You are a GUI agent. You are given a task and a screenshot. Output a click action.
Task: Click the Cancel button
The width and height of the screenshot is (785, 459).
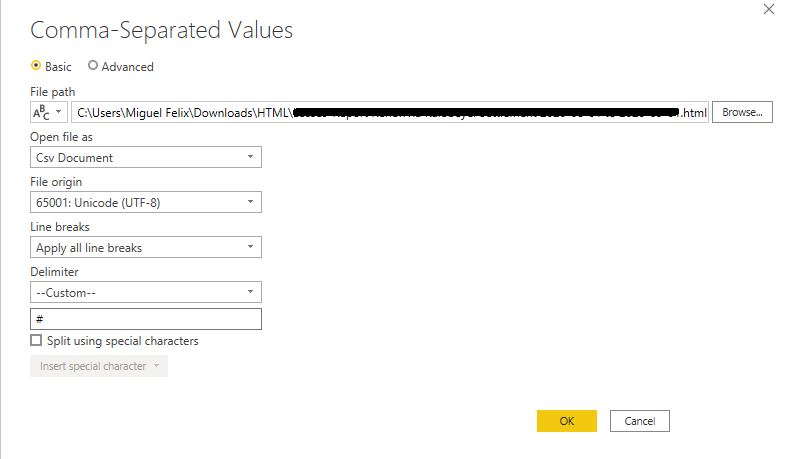click(639, 421)
